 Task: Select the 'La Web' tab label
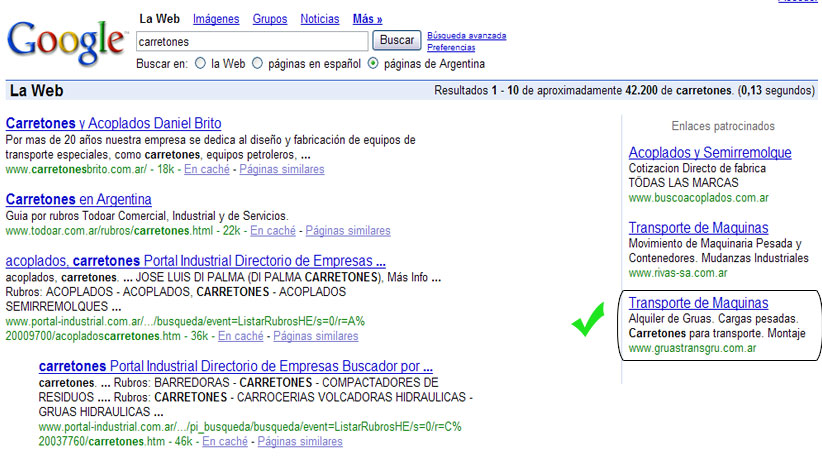coord(159,19)
